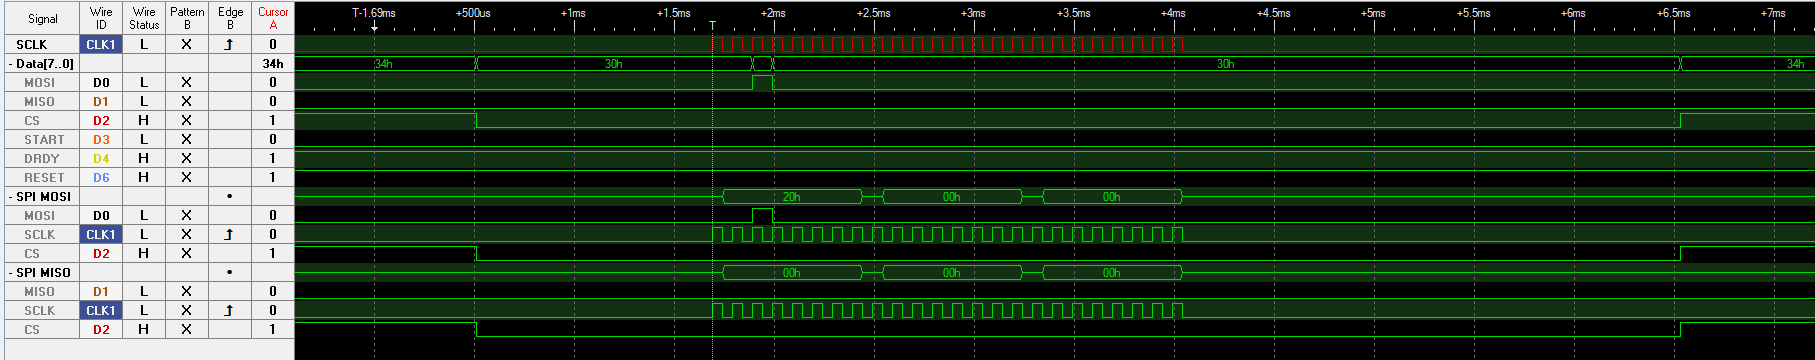Click the T trigger marker on the time ruler
This screenshot has width=1815, height=360.
coord(712,25)
